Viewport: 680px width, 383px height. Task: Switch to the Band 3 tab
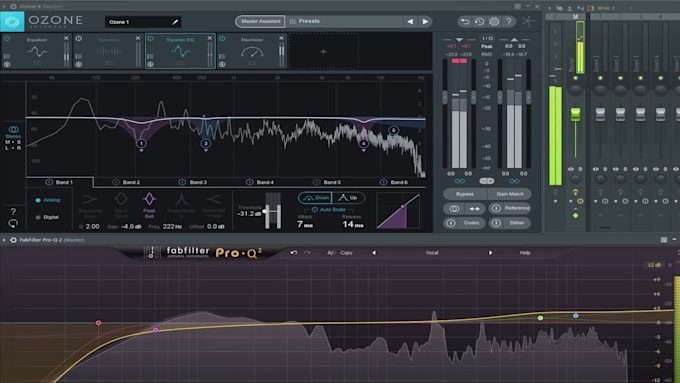tap(193, 182)
